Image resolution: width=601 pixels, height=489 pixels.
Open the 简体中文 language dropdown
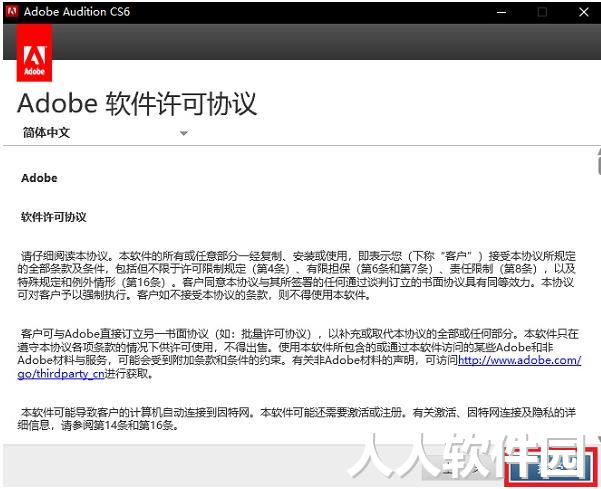[104, 133]
